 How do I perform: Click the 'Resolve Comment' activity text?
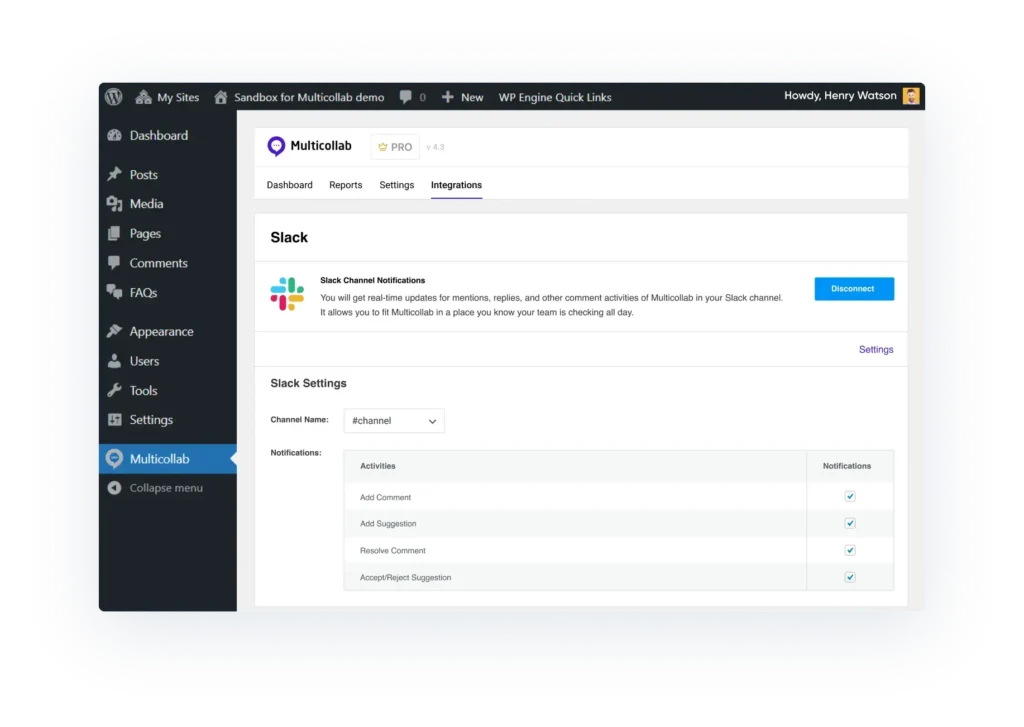(x=392, y=551)
